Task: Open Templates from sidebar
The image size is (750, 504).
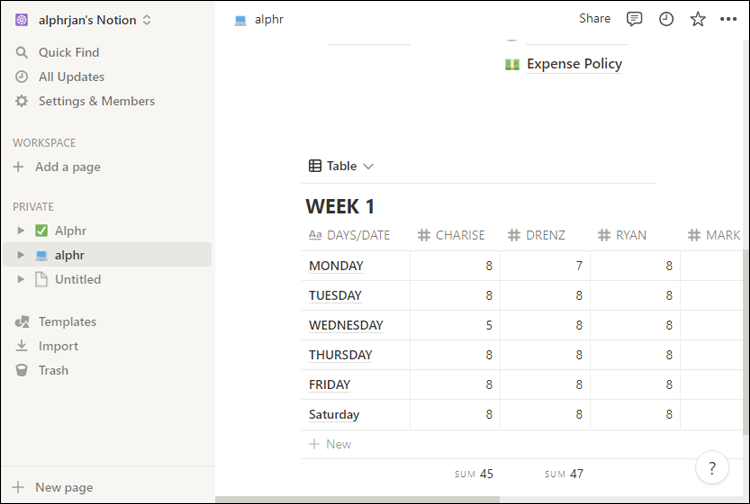Action: 67,322
